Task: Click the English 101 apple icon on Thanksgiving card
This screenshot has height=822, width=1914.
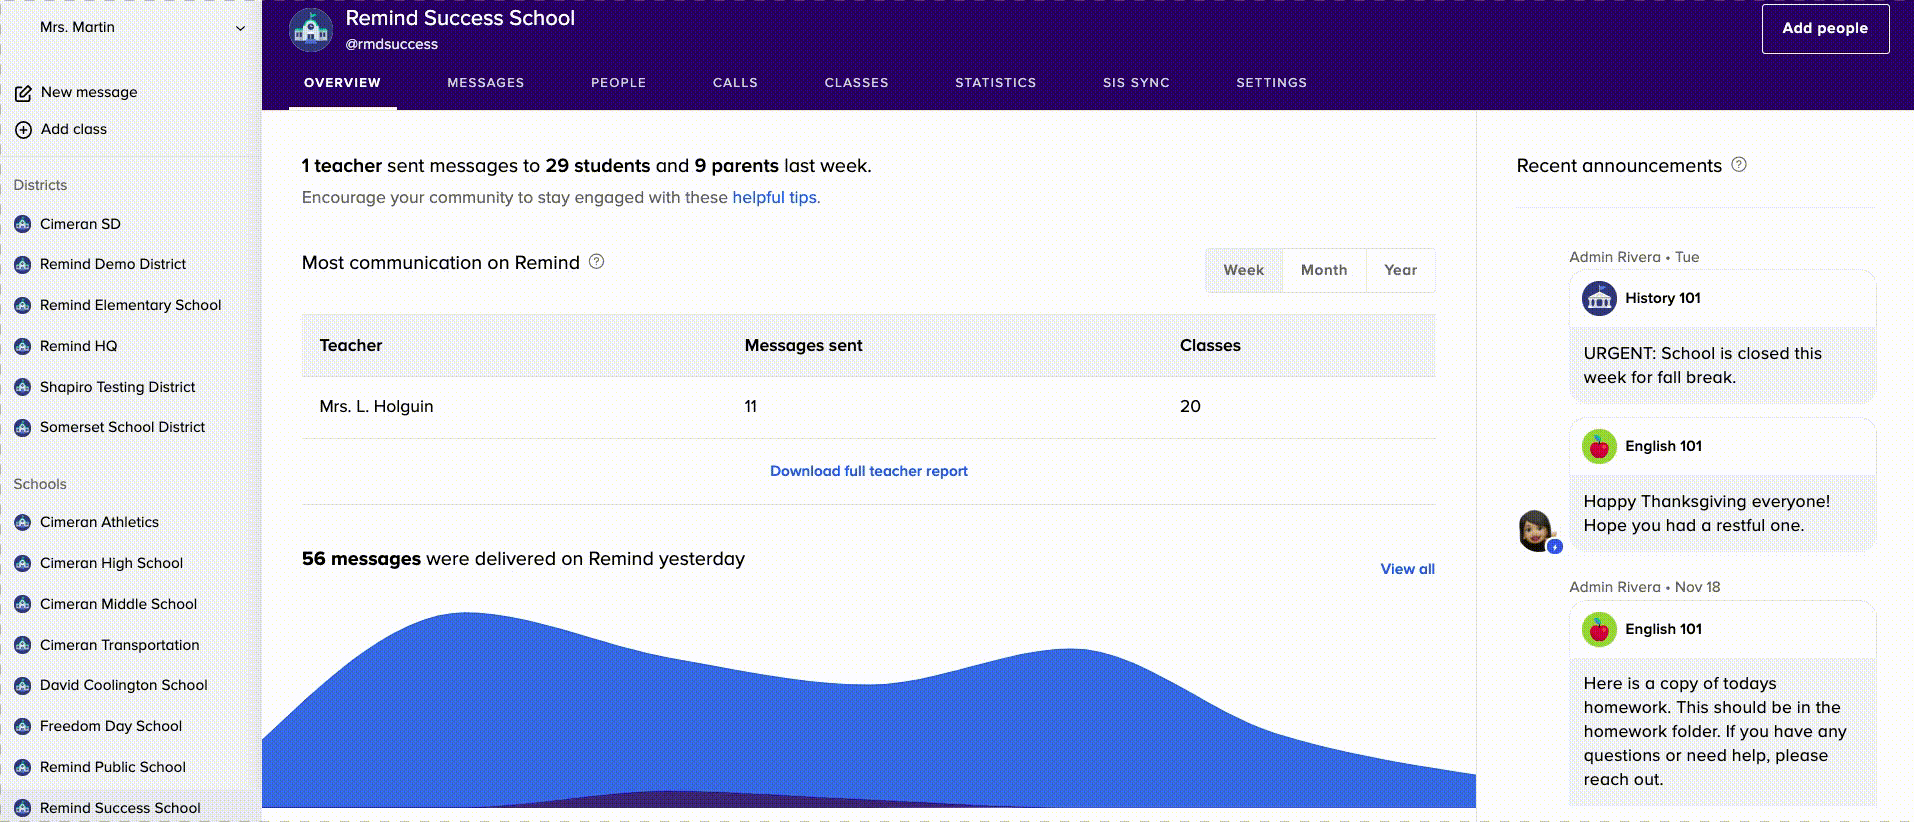Action: tap(1599, 446)
